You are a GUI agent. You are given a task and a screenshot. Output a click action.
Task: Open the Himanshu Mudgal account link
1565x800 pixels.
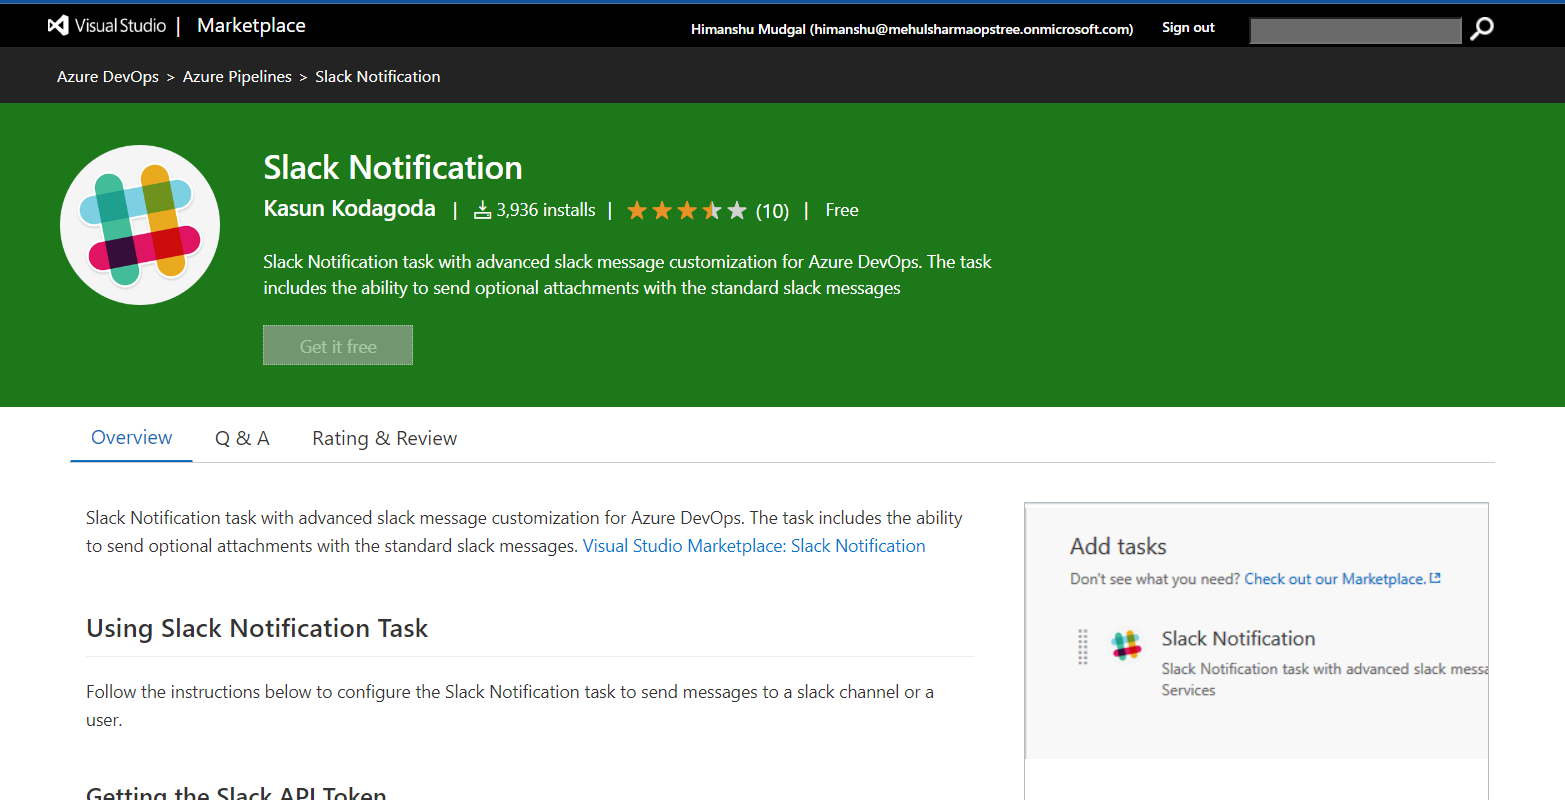912,29
